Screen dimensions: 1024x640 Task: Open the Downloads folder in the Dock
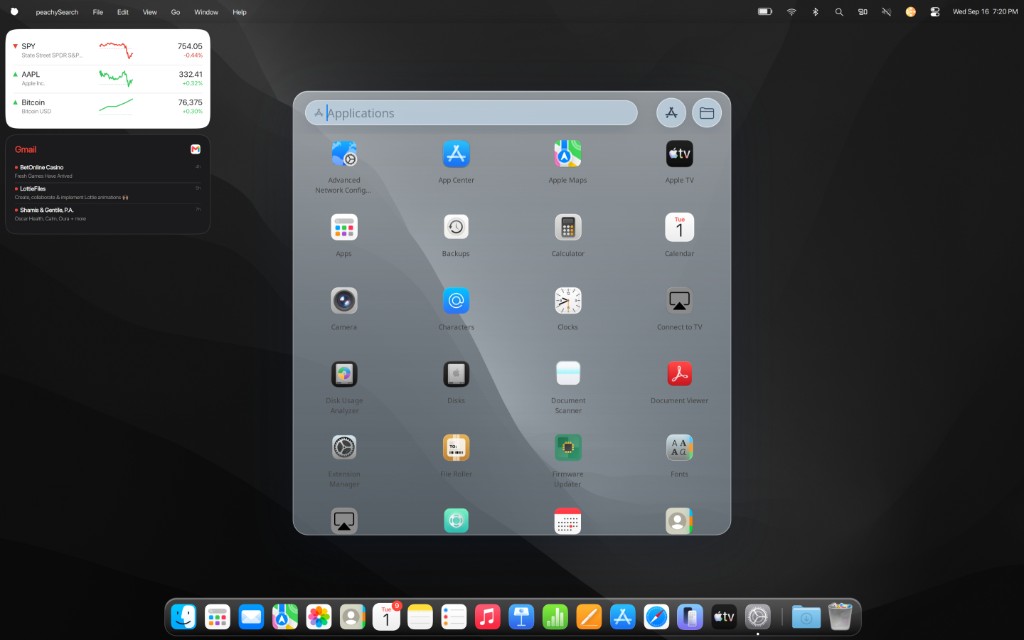[x=806, y=616]
